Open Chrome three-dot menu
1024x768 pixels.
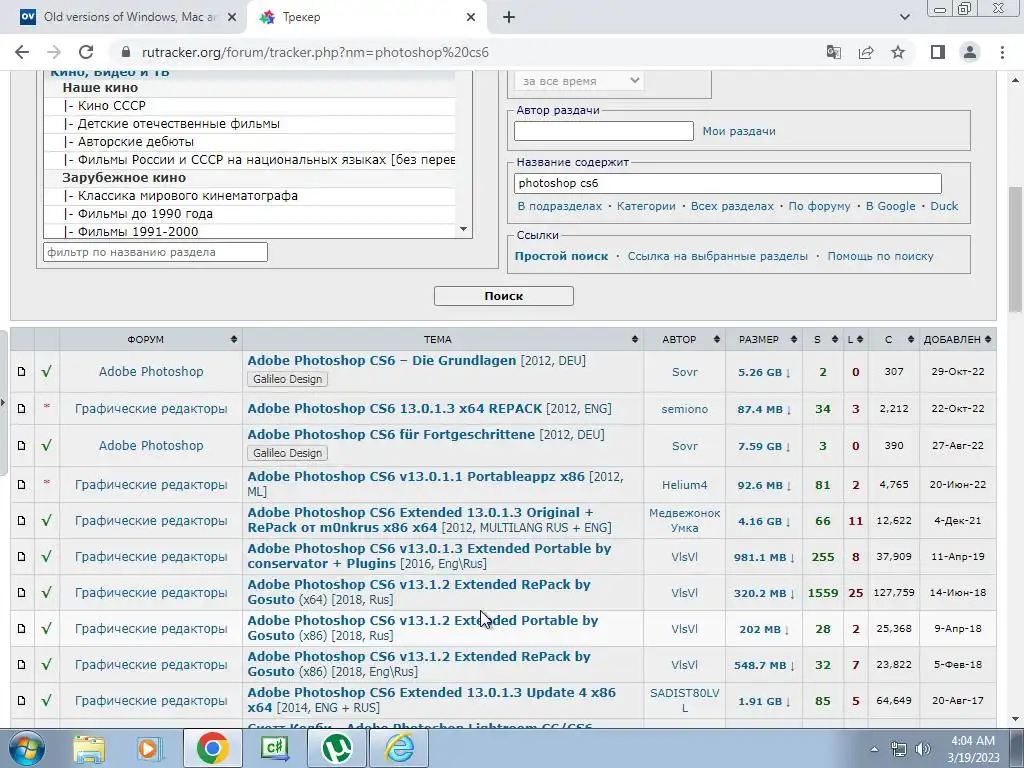tap(1002, 52)
